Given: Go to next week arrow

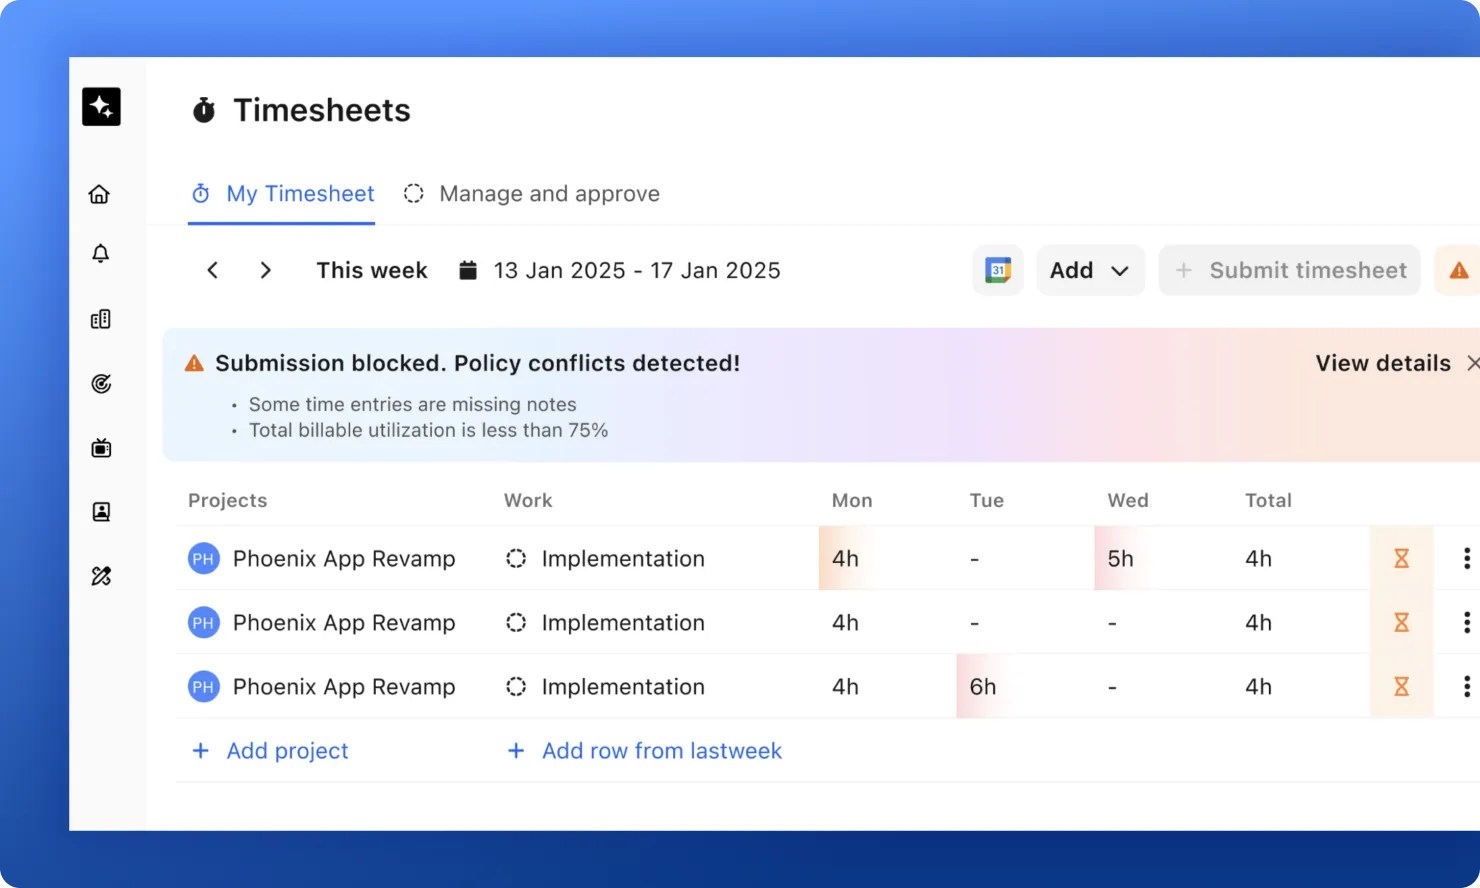Looking at the screenshot, I should coord(265,270).
